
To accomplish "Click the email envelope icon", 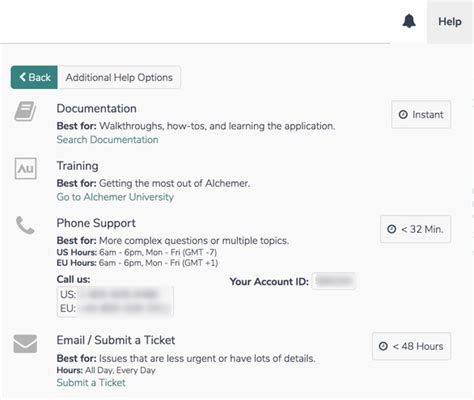I will 25,344.
